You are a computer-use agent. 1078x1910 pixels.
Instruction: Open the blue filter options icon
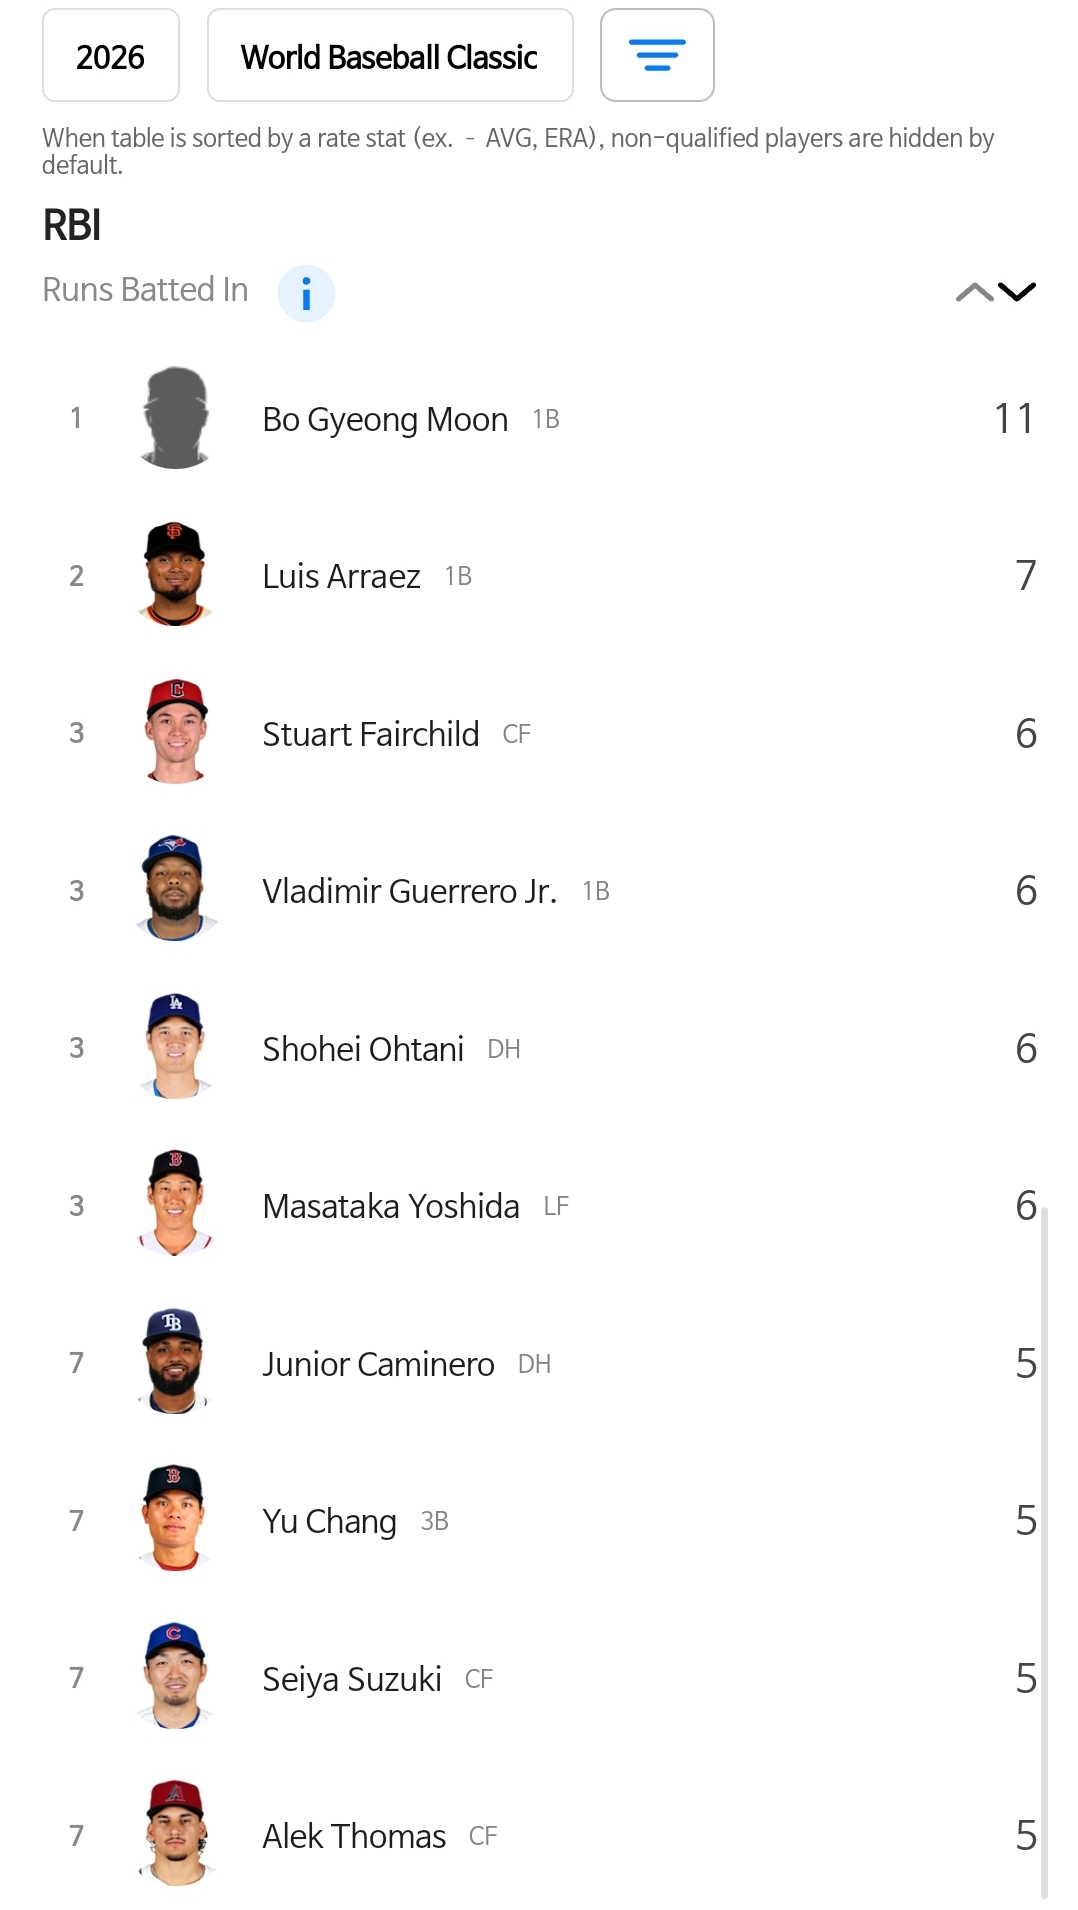click(x=657, y=55)
